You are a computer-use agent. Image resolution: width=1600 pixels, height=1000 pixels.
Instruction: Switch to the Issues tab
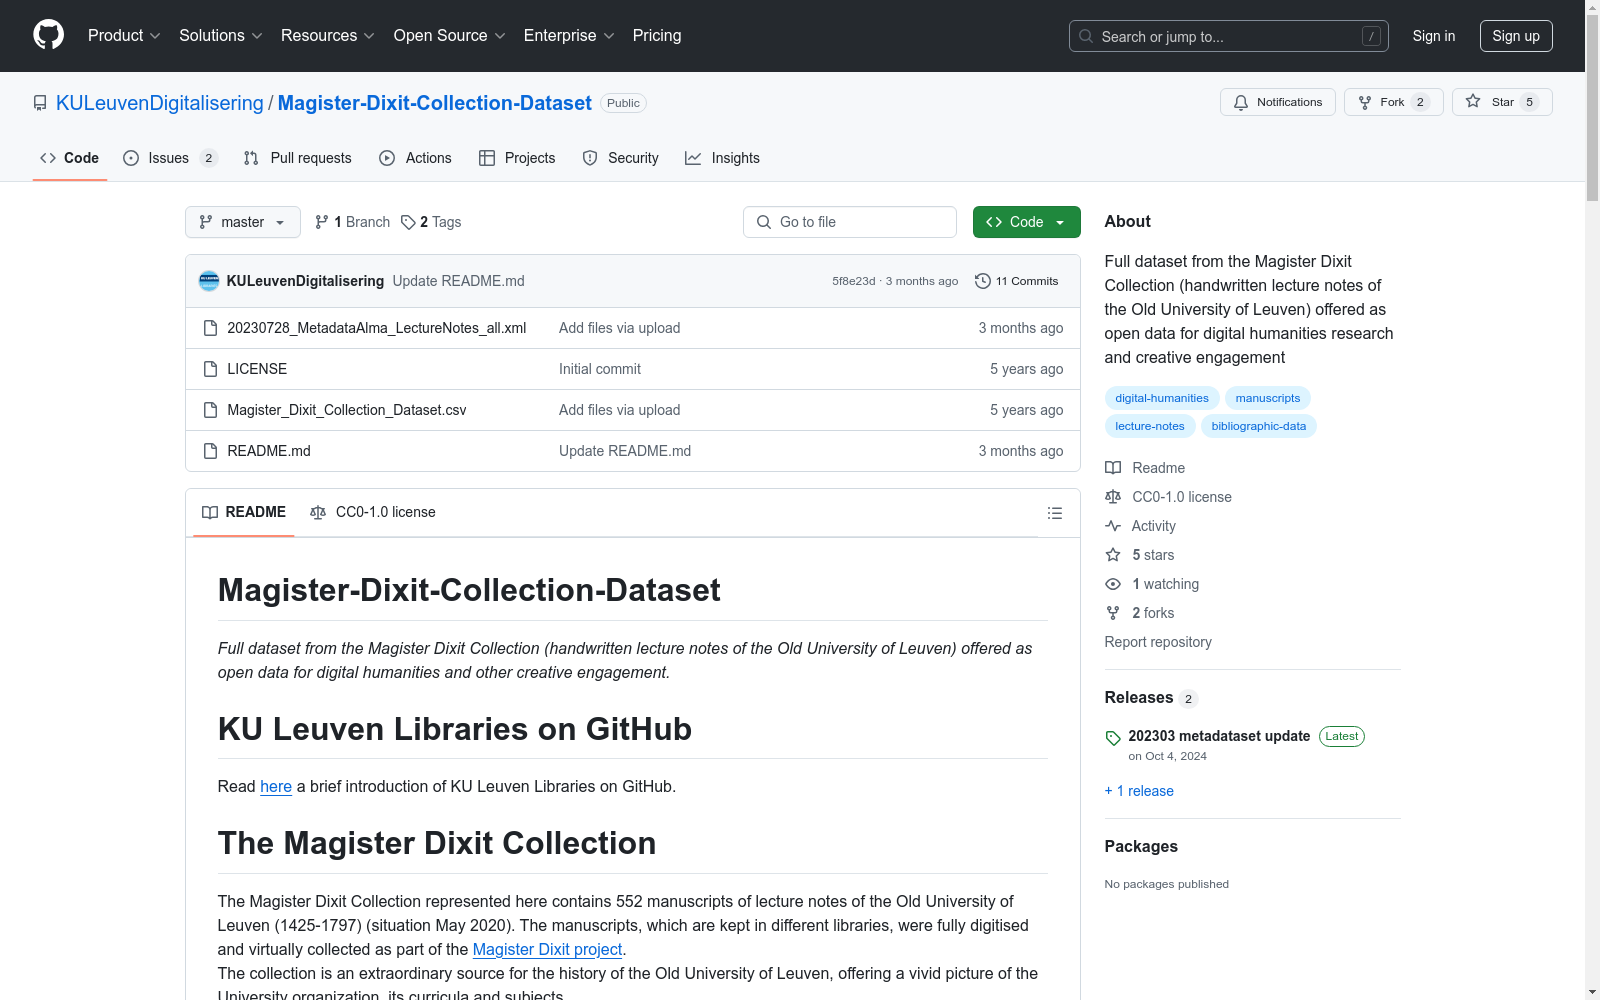coord(170,158)
